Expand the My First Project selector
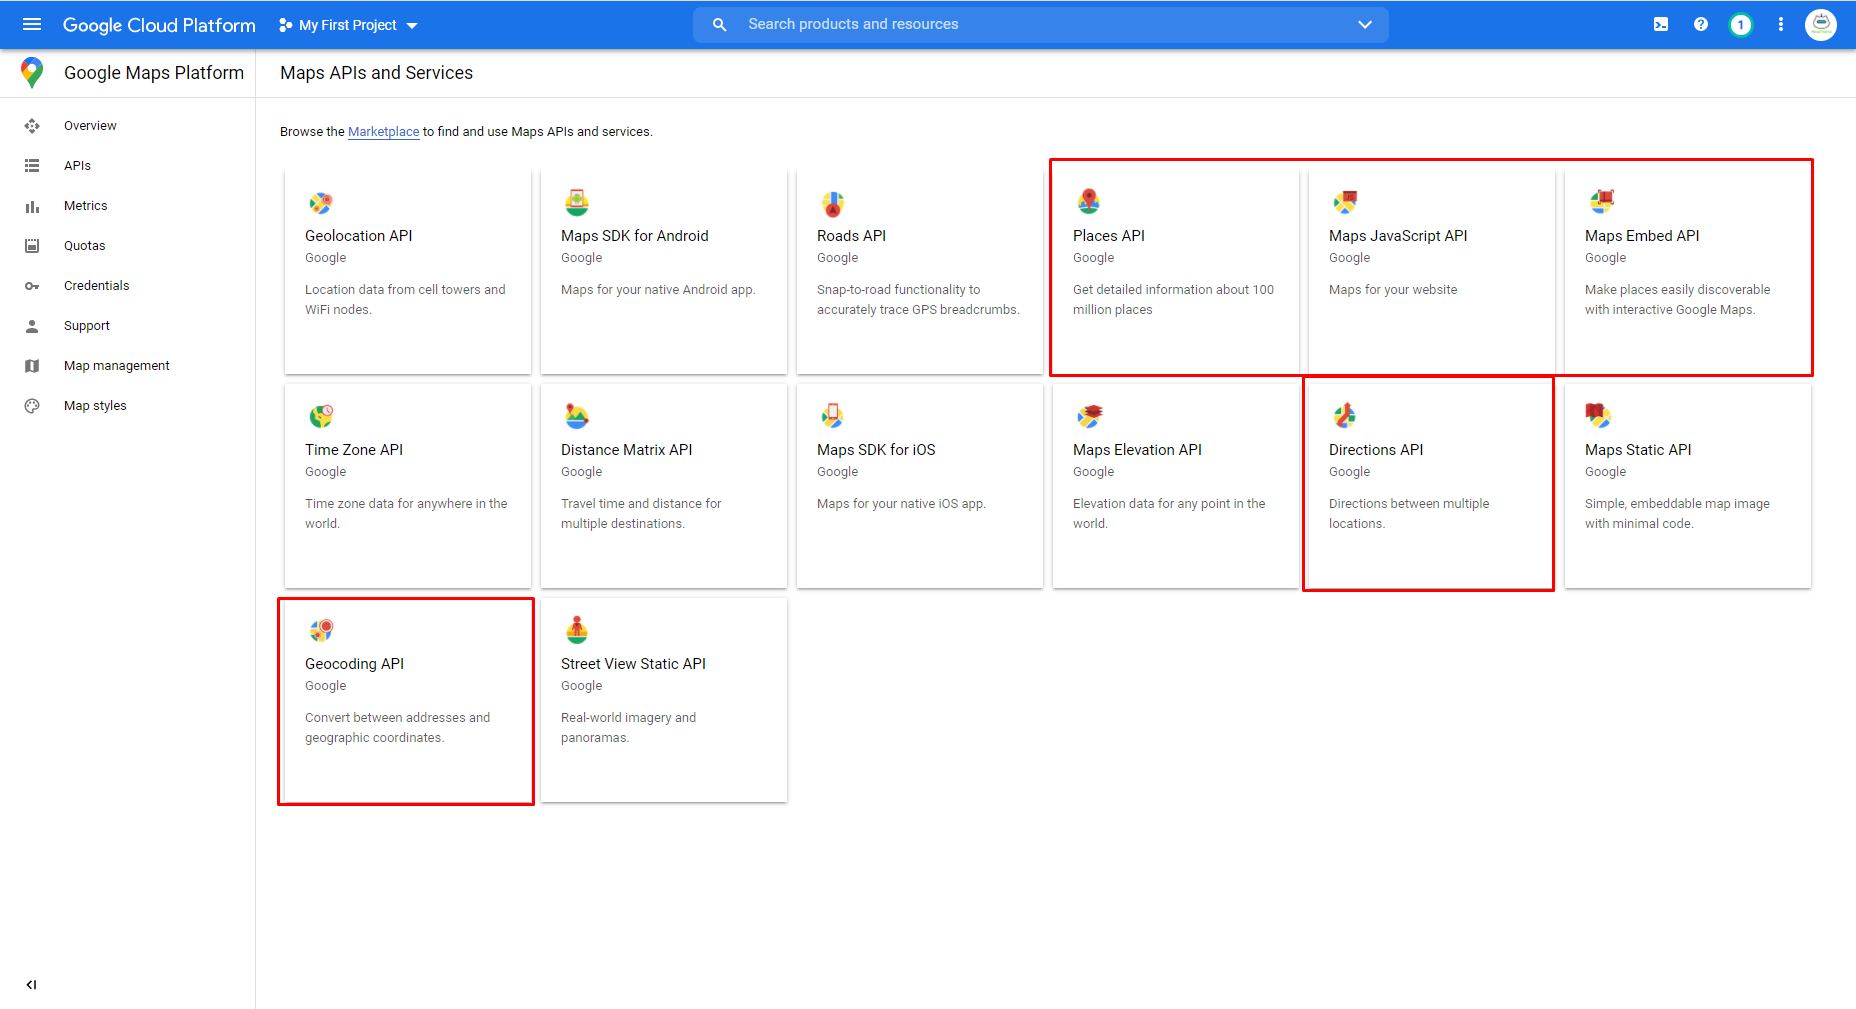1856x1009 pixels. click(348, 25)
